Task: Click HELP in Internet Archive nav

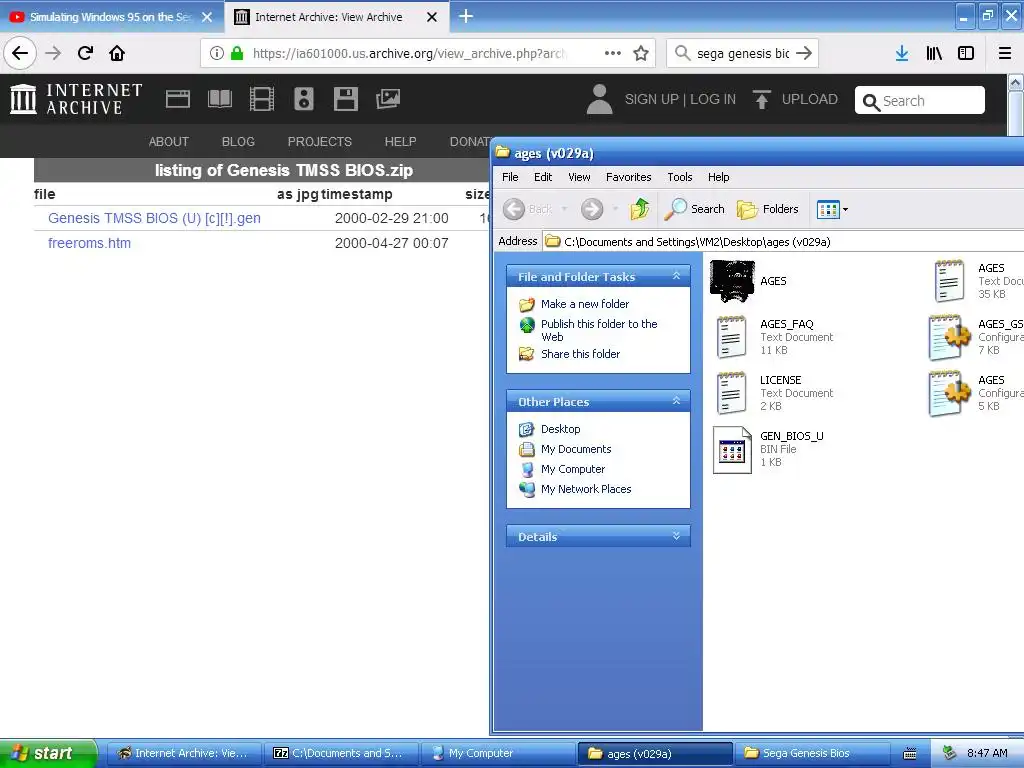Action: coord(400,142)
